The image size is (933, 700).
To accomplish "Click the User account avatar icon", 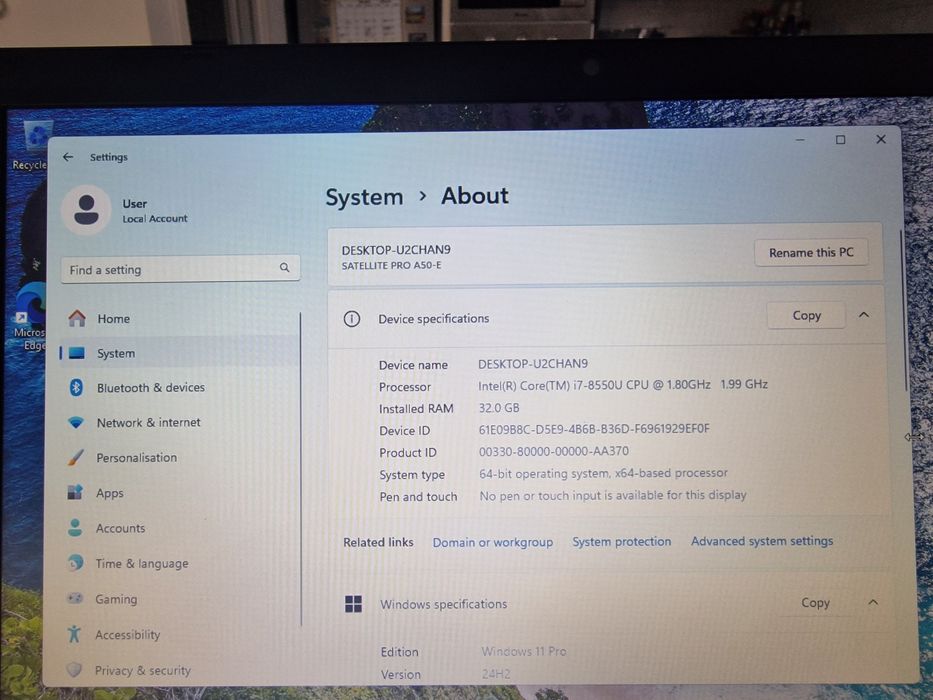I will [x=86, y=210].
